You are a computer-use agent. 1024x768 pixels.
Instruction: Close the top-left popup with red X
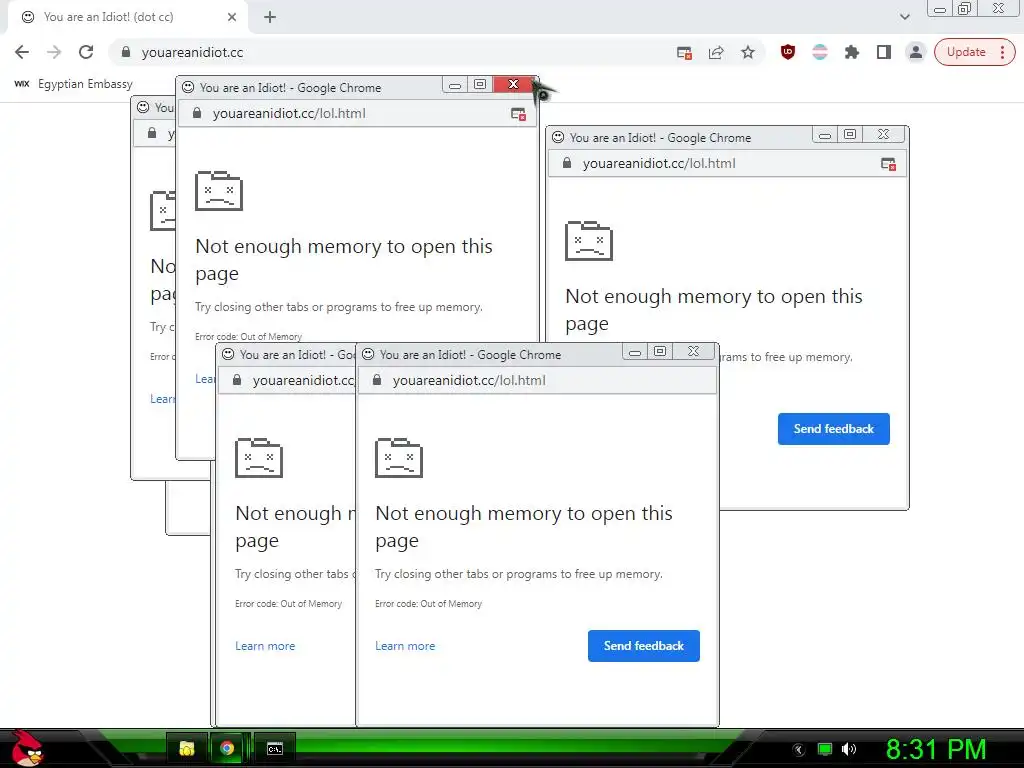[513, 84]
